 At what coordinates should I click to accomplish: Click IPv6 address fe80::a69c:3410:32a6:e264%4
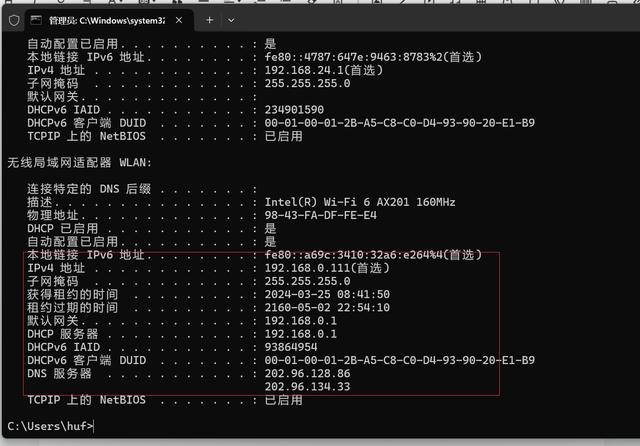point(353,255)
